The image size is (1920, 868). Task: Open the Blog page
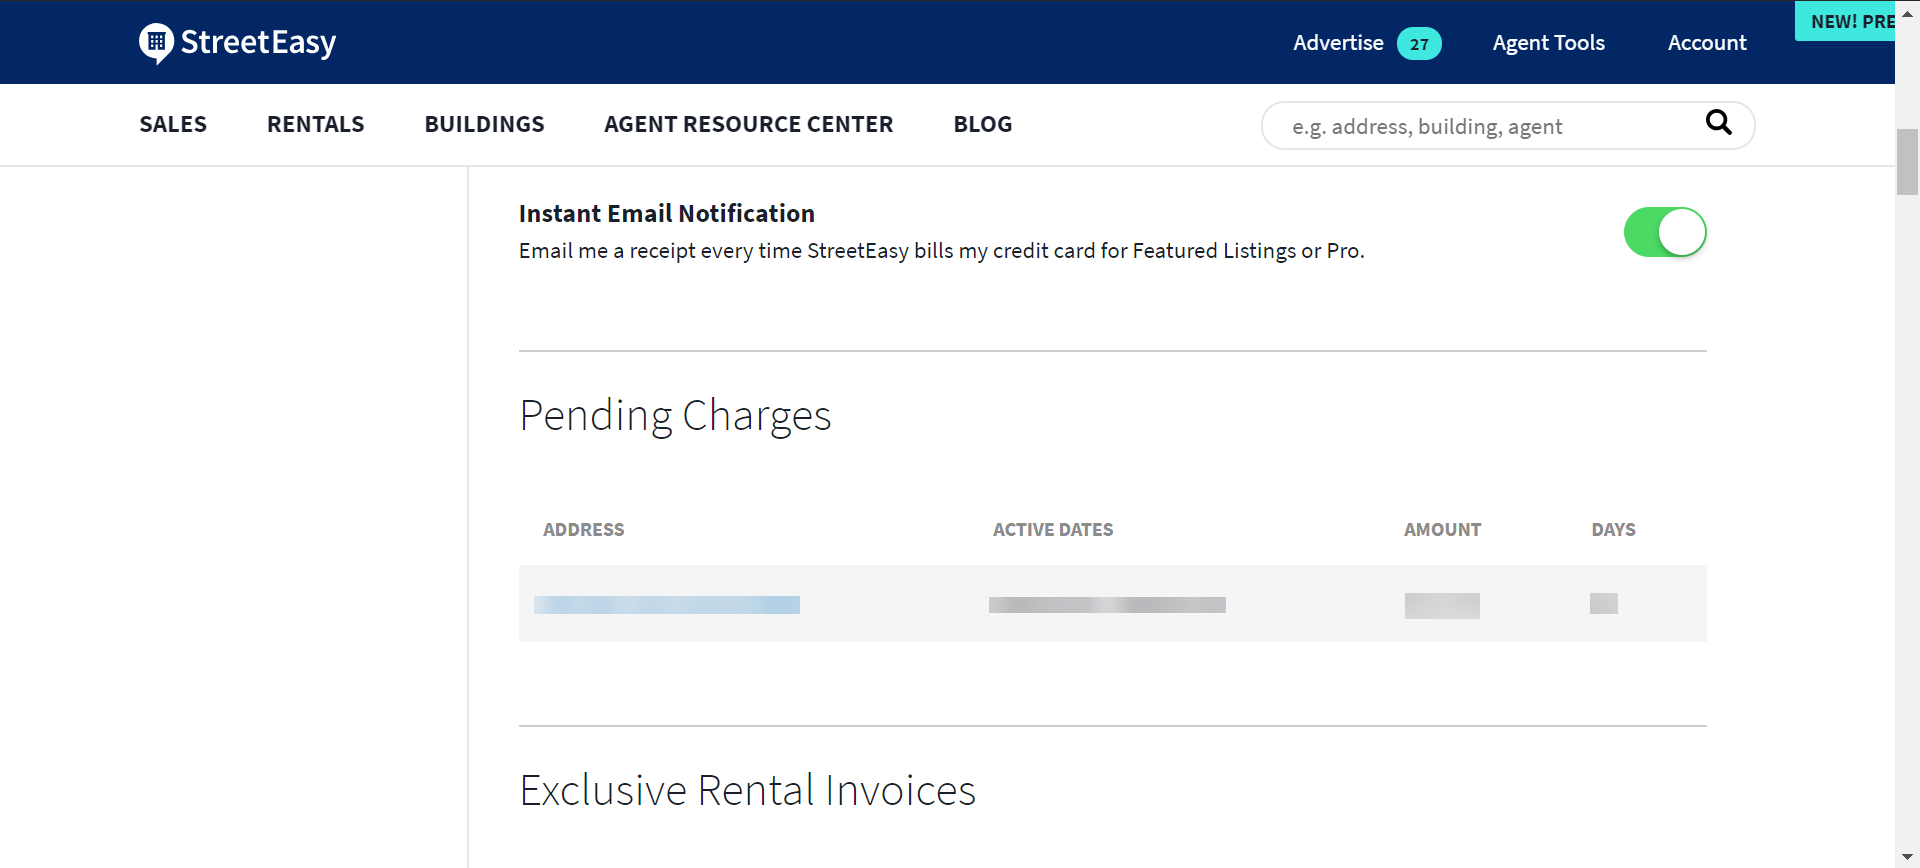[x=983, y=124]
